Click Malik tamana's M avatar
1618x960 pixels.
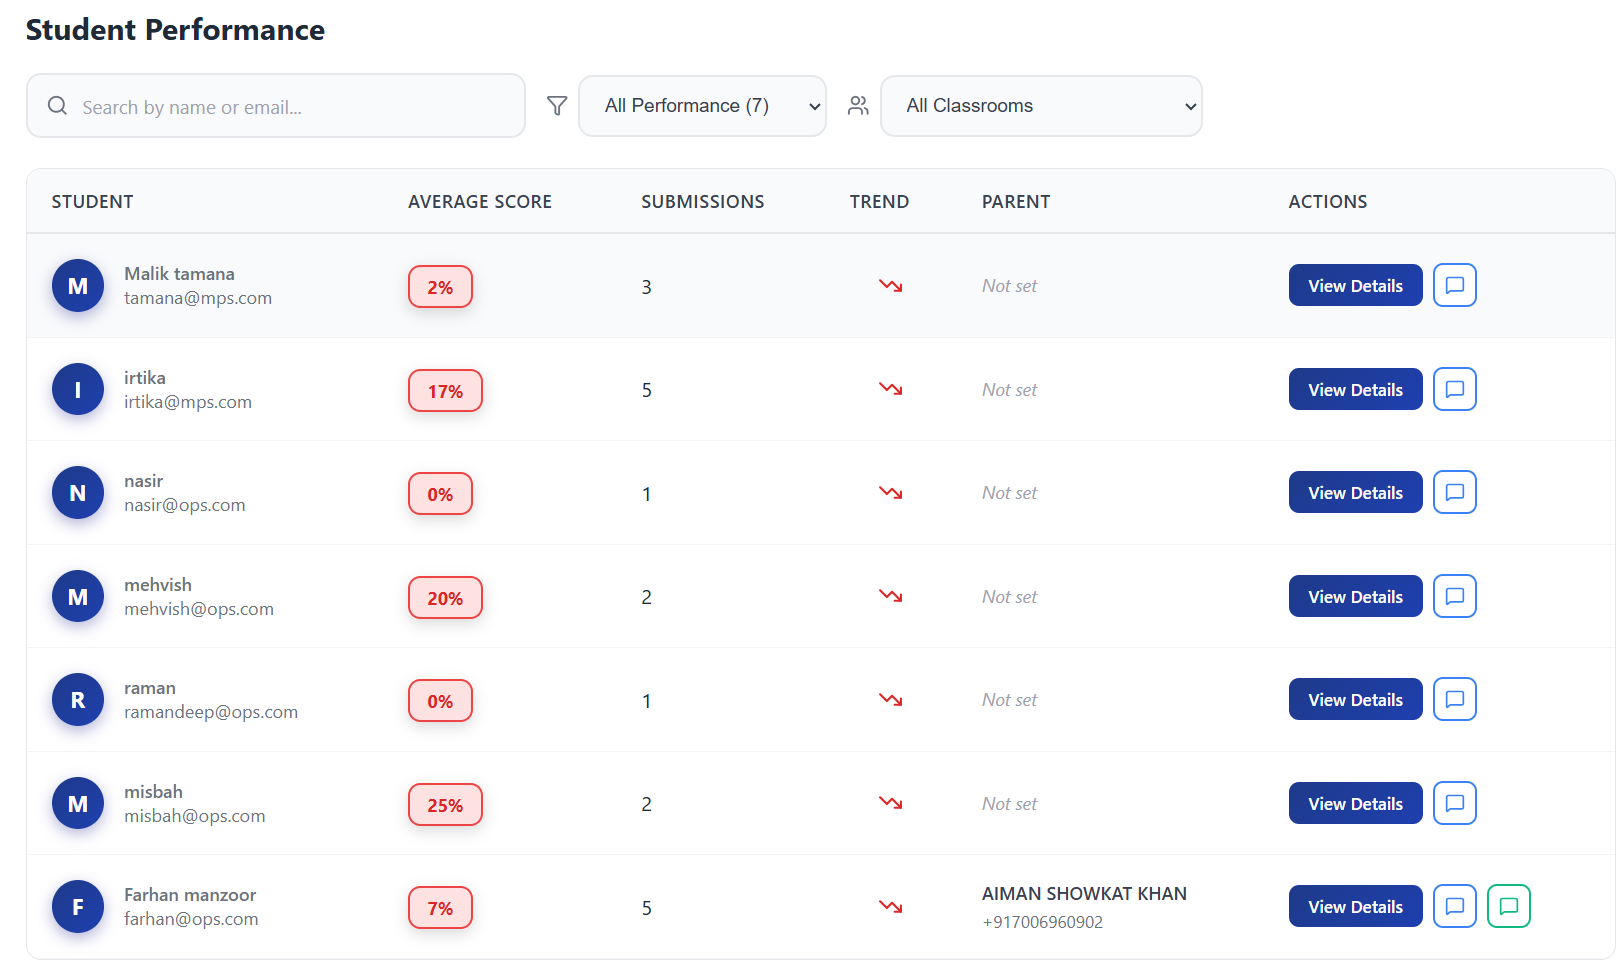78,286
